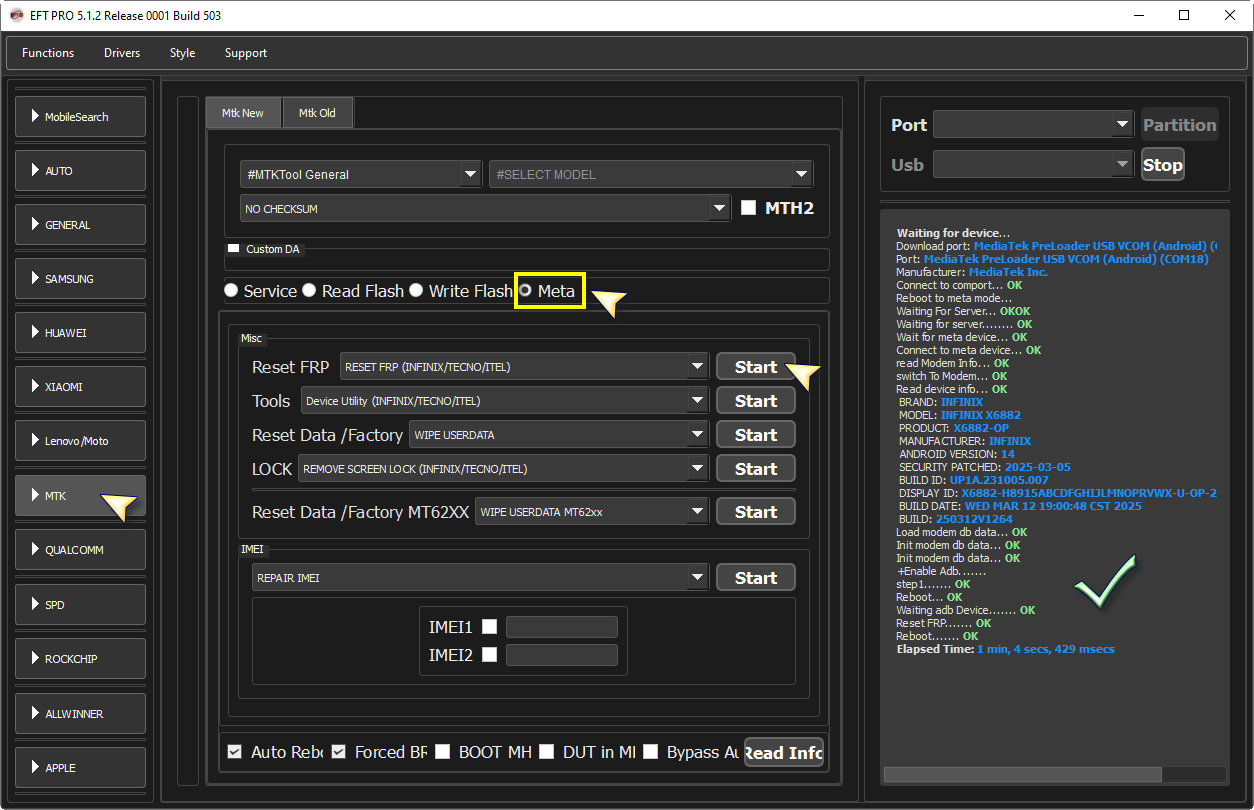Open the Support menu
1254x810 pixels.
(246, 53)
